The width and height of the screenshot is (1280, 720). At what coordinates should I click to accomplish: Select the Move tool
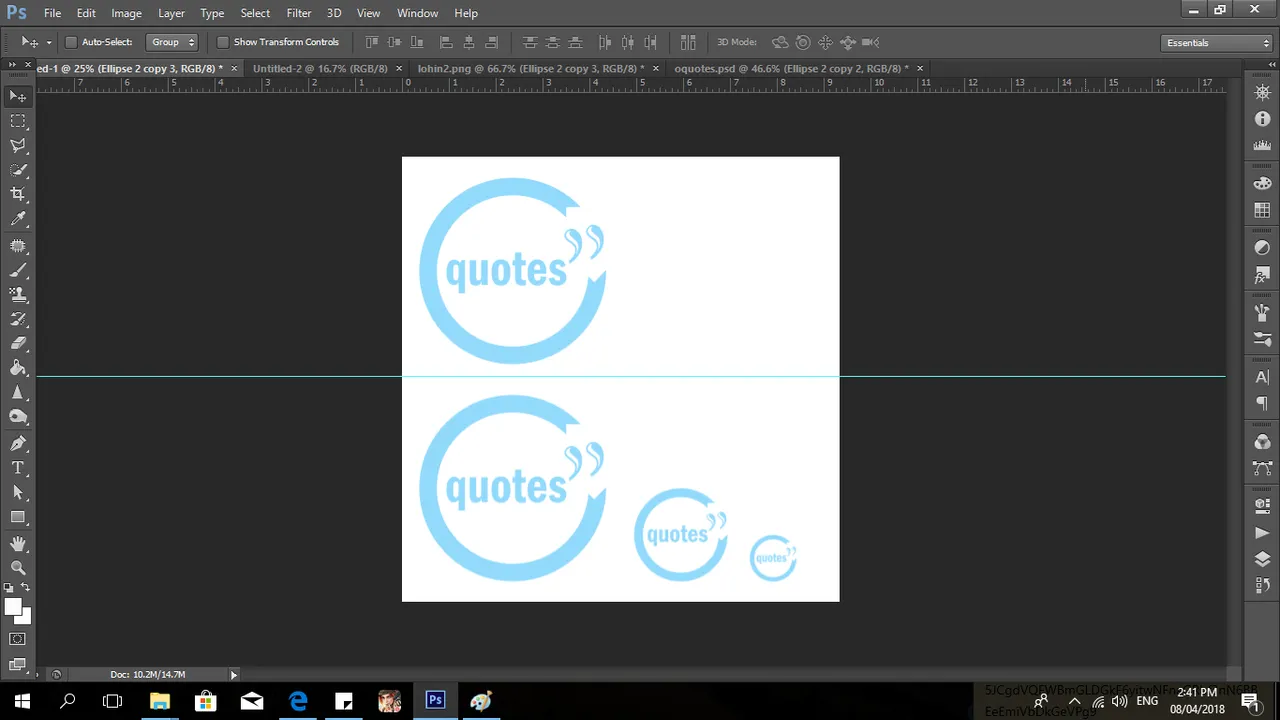click(18, 96)
